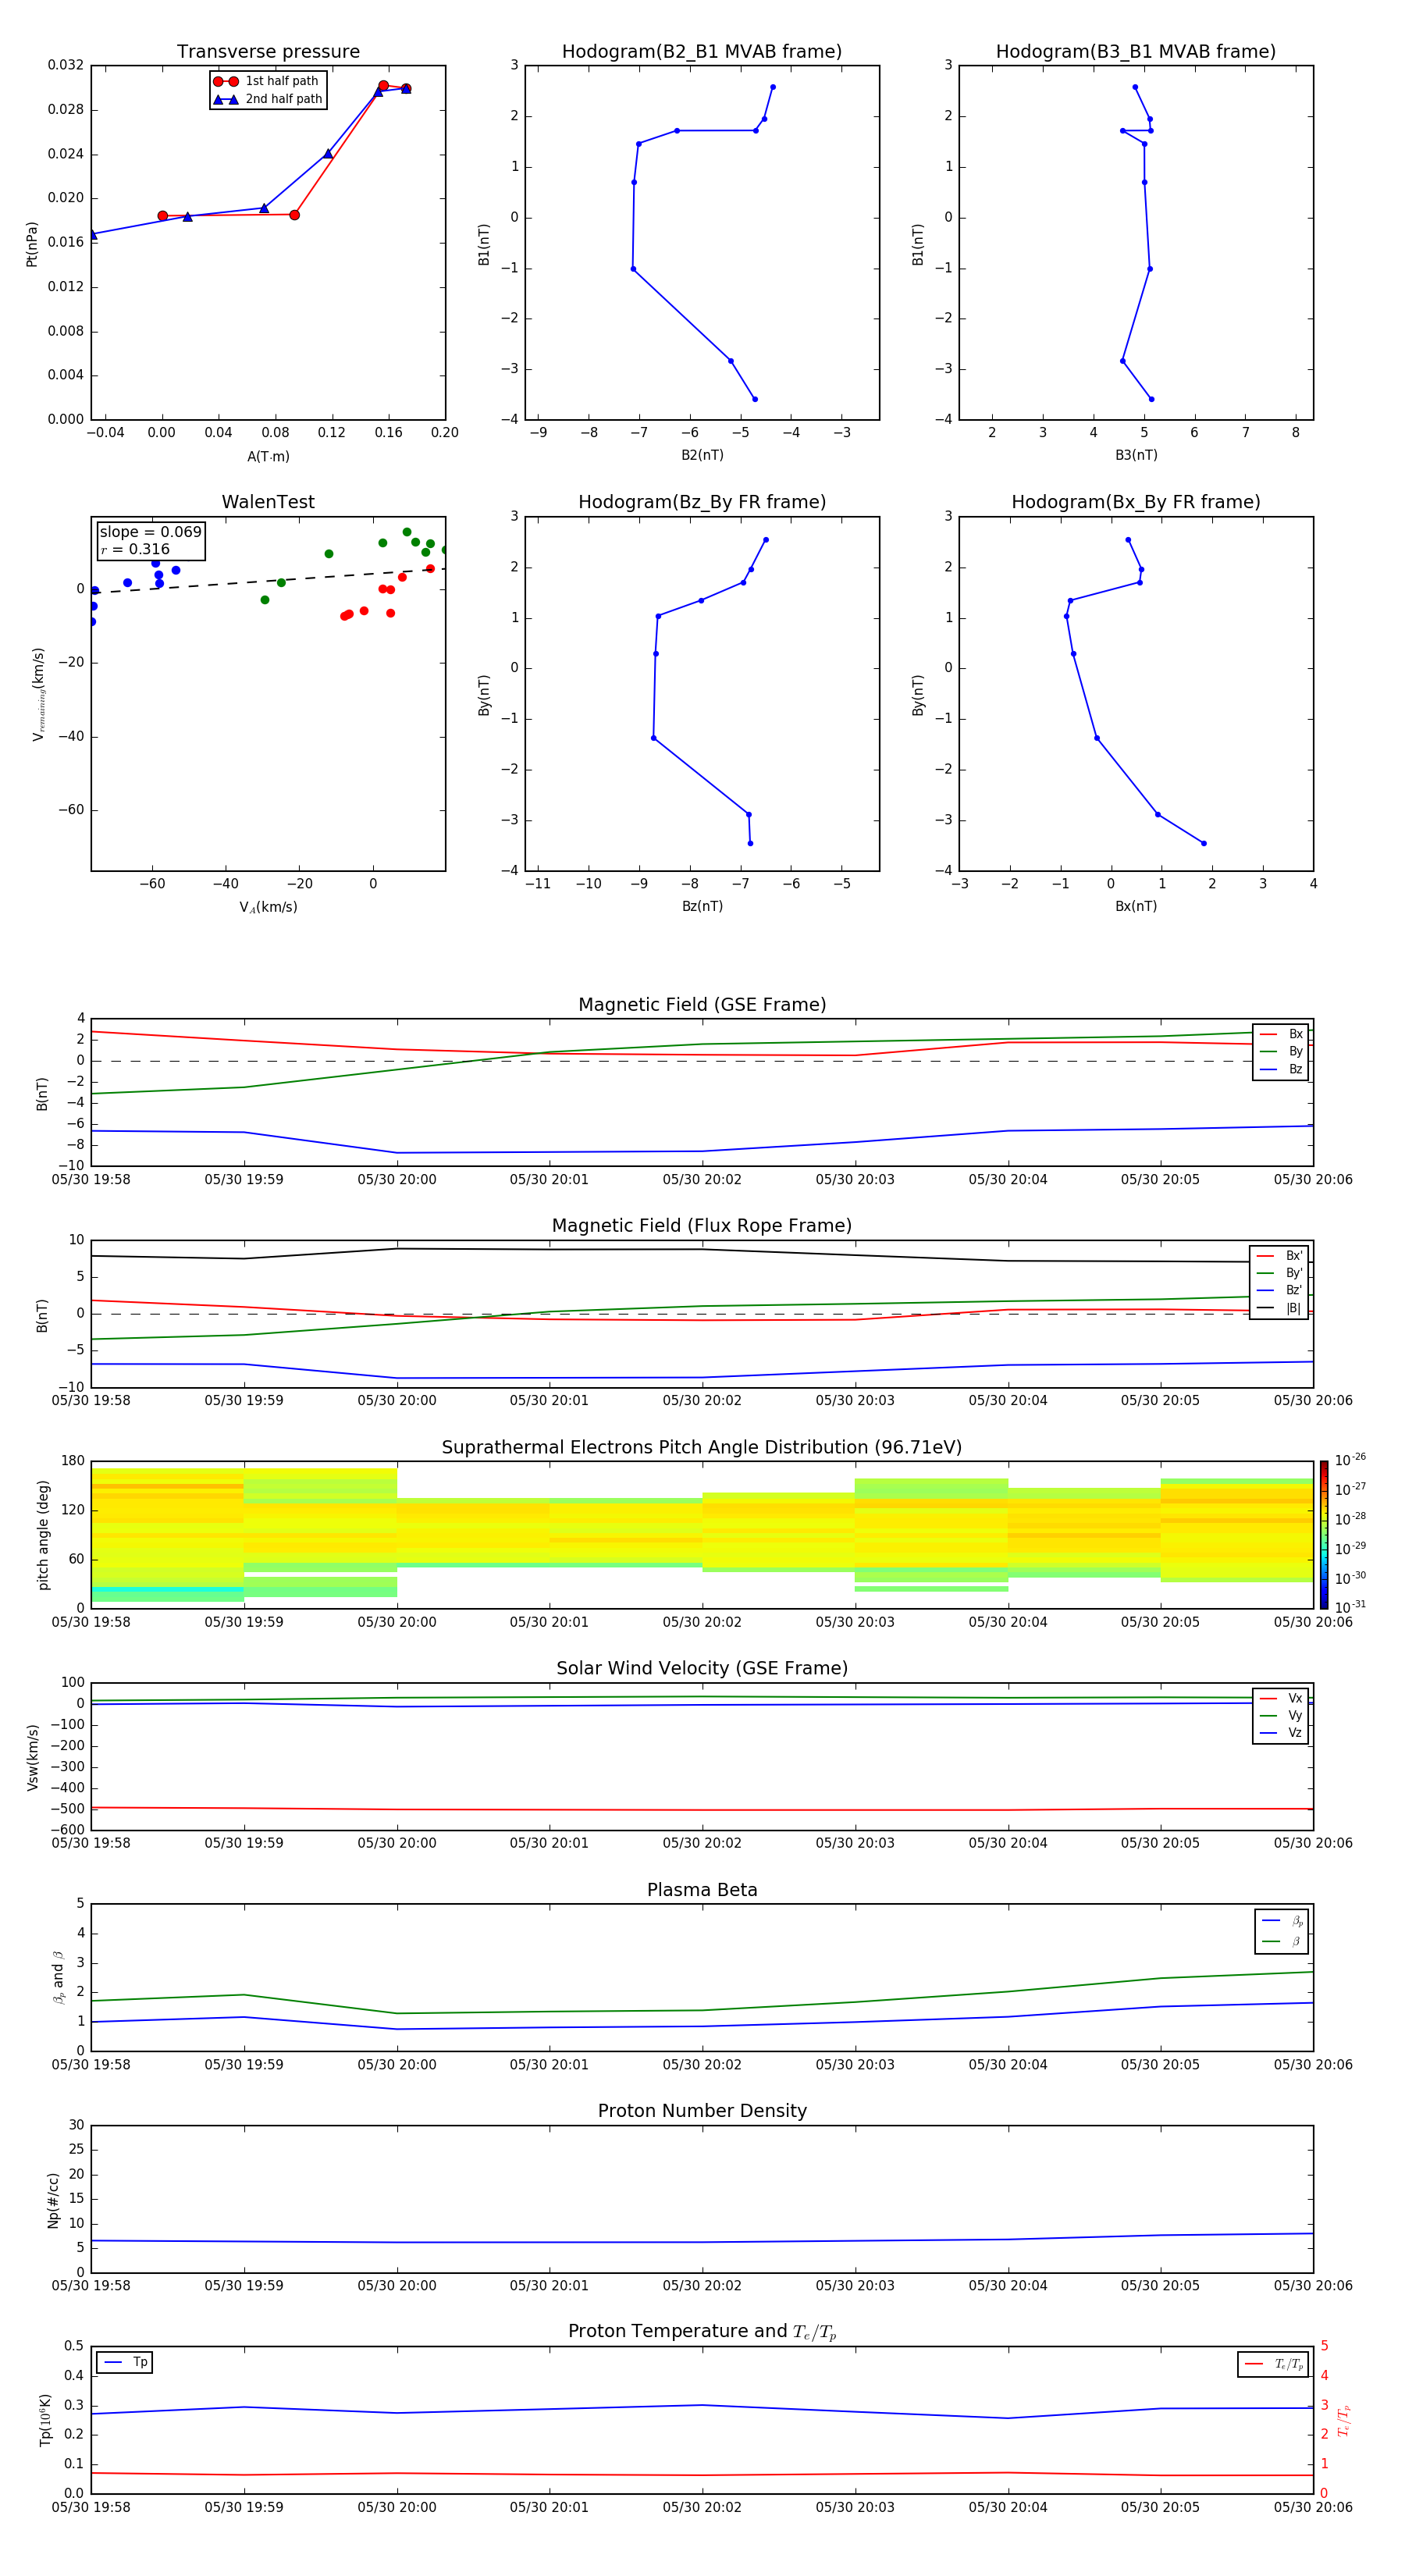
Task: Click the Plasma Beta panel title
Action: [x=701, y=1890]
